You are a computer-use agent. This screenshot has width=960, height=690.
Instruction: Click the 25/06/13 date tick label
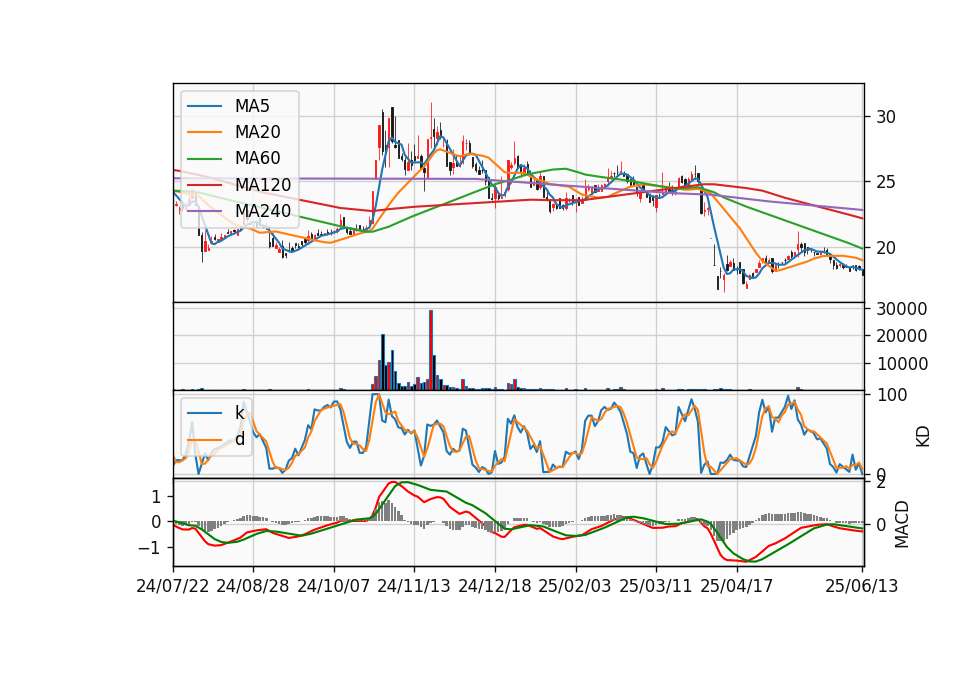(862, 586)
